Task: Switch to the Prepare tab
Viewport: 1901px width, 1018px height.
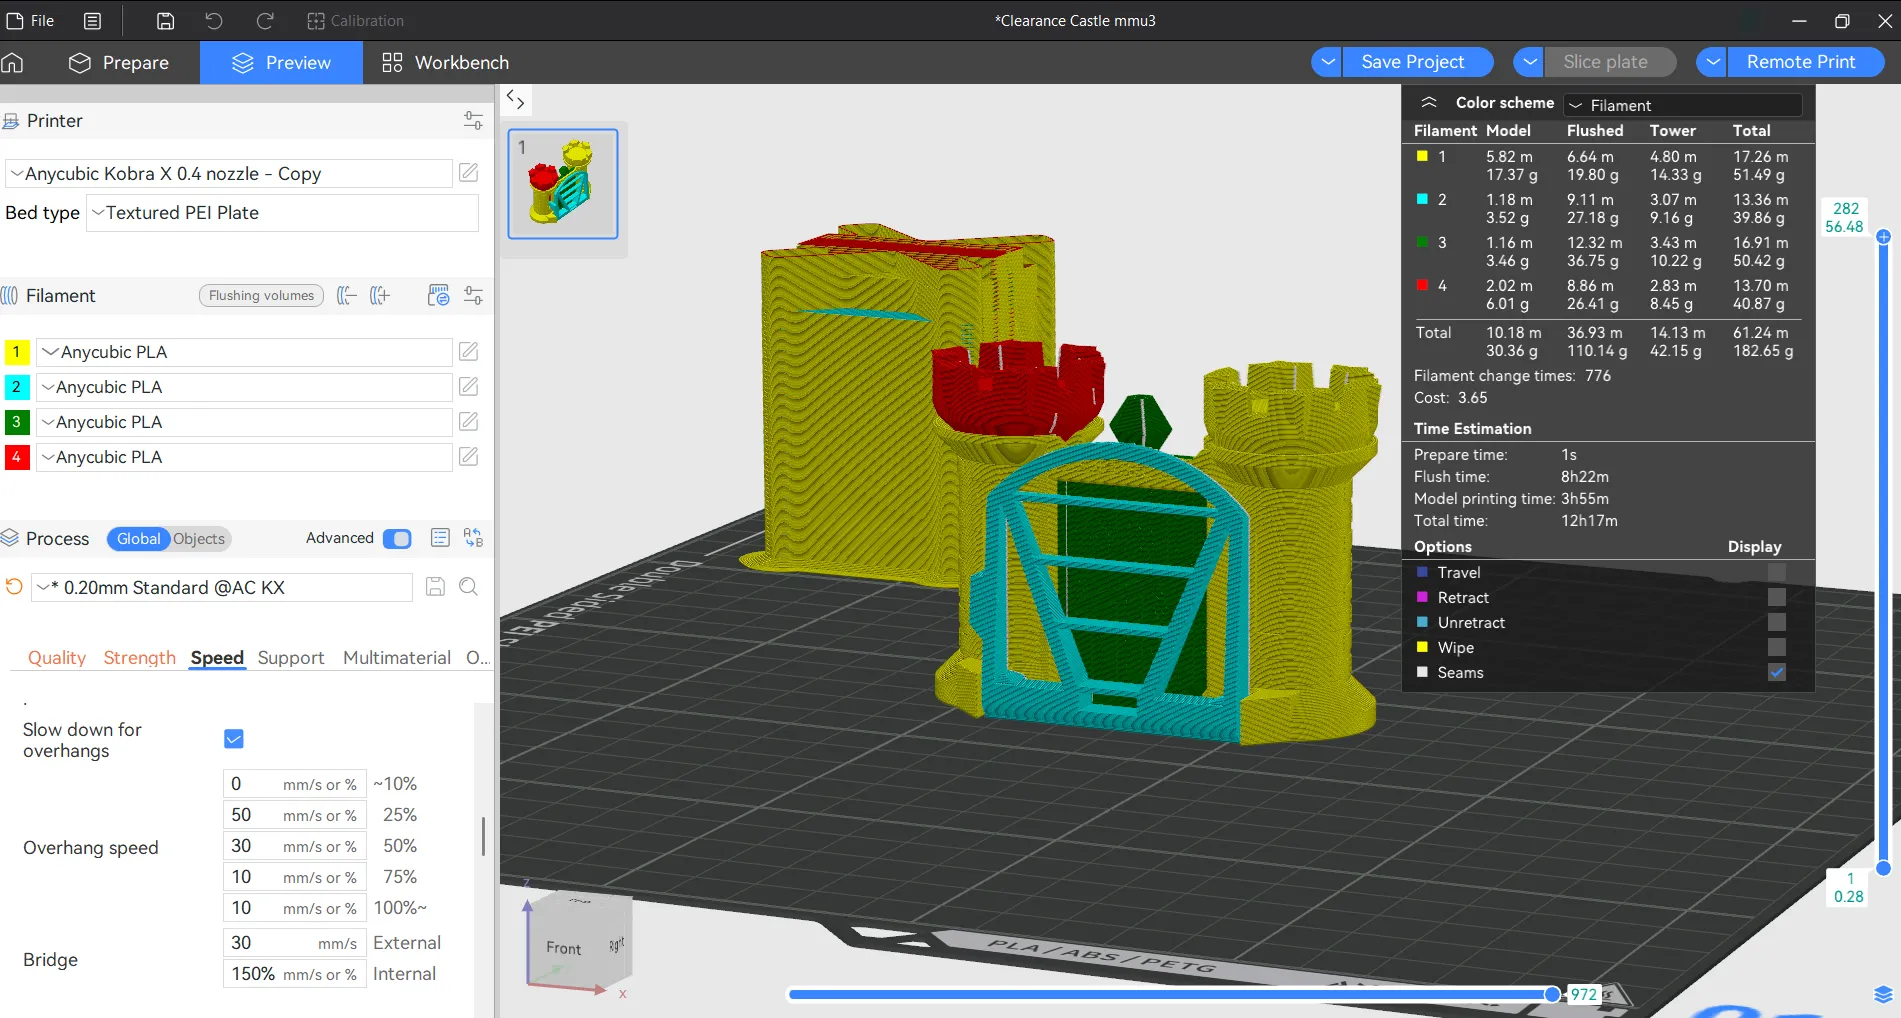Action: point(119,62)
